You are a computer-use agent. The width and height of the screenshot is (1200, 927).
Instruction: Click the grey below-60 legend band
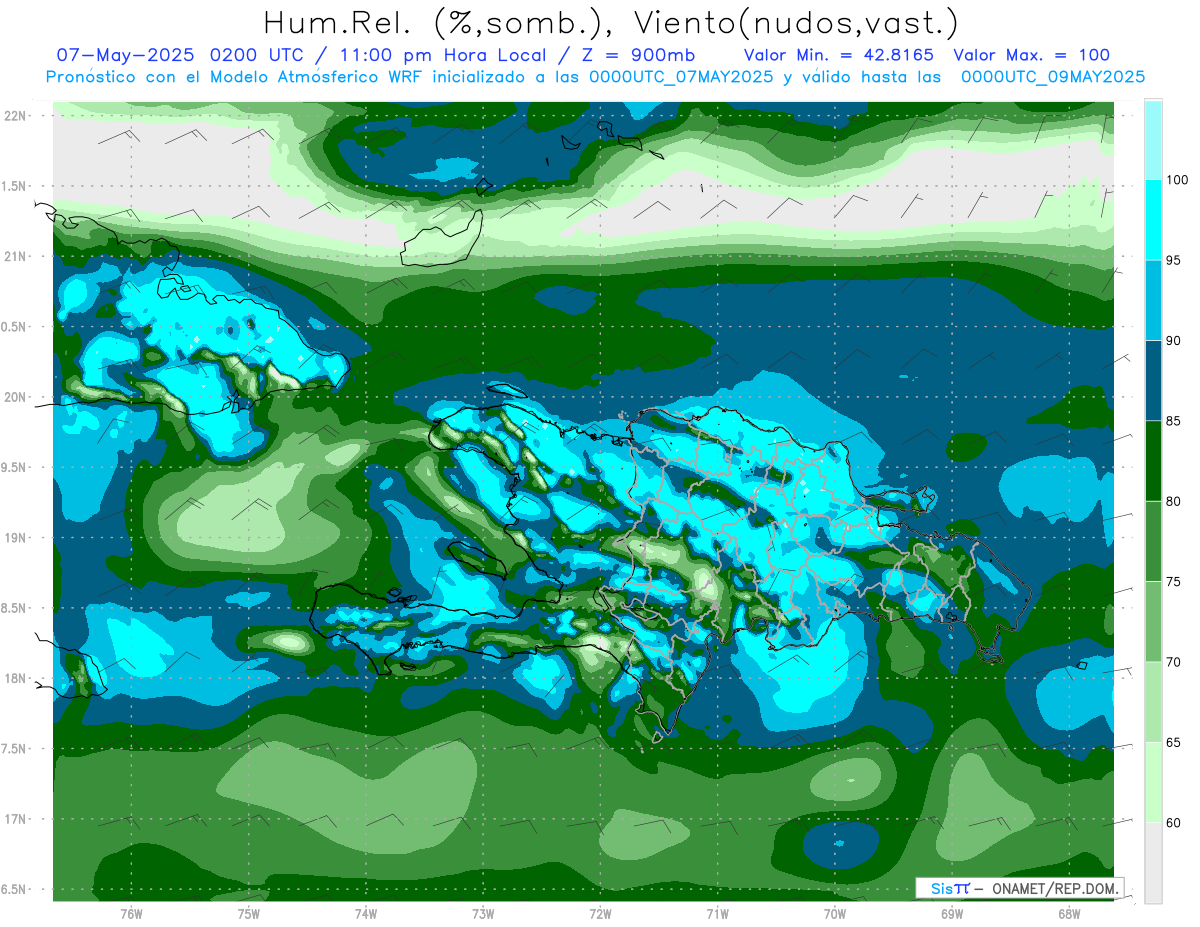click(1153, 862)
